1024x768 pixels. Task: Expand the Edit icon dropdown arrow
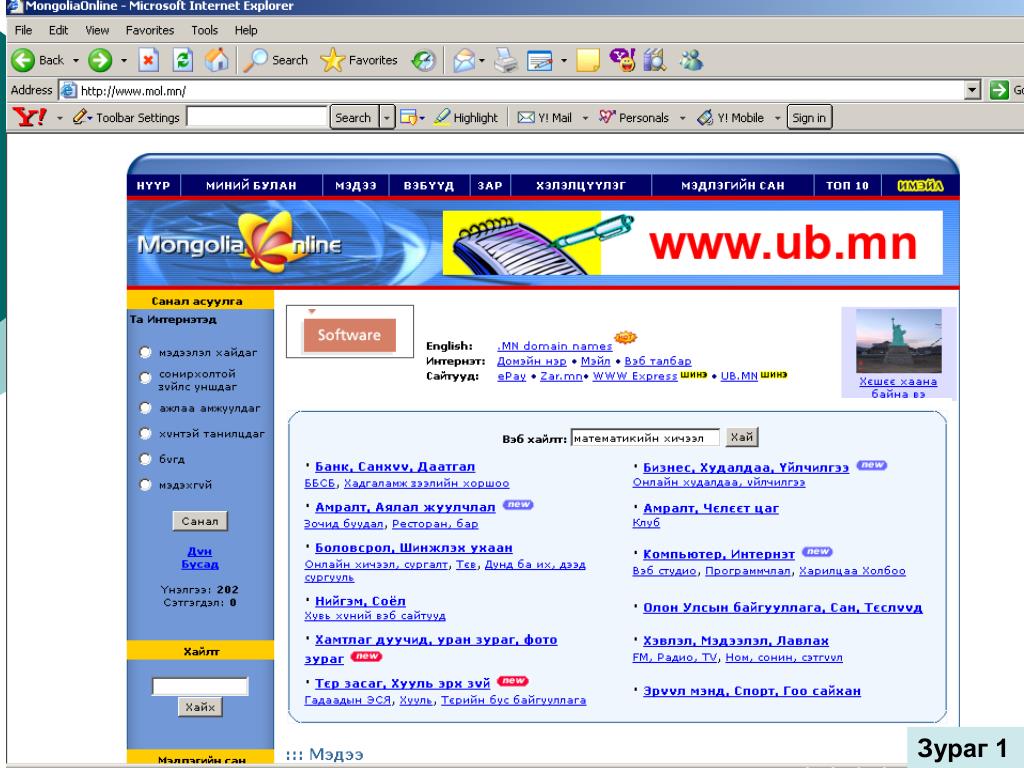(x=564, y=61)
